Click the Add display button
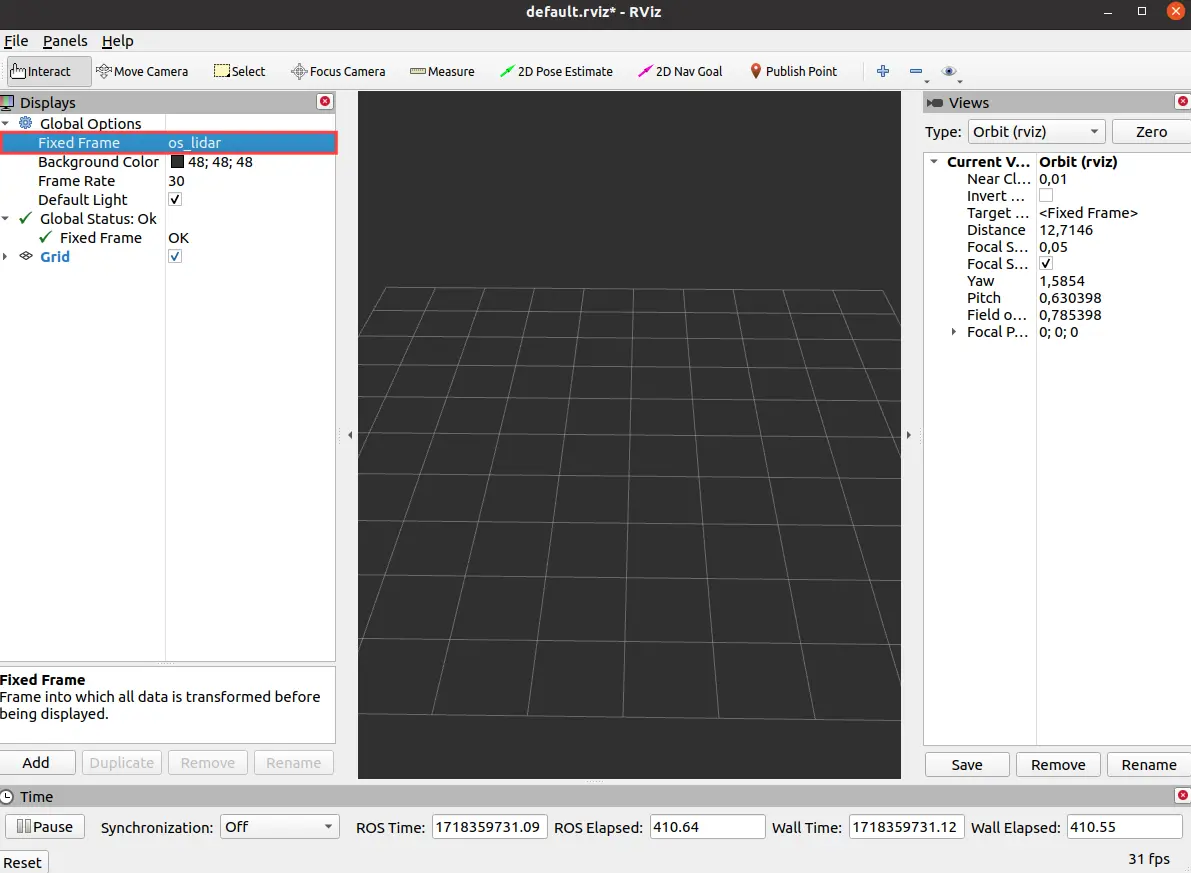Viewport: 1191px width, 873px height. (36, 763)
